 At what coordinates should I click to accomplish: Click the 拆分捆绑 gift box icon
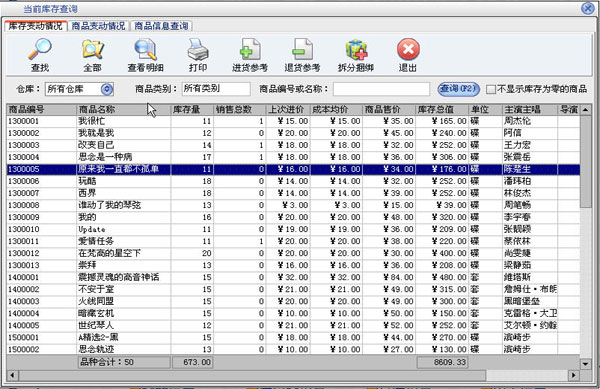click(355, 50)
